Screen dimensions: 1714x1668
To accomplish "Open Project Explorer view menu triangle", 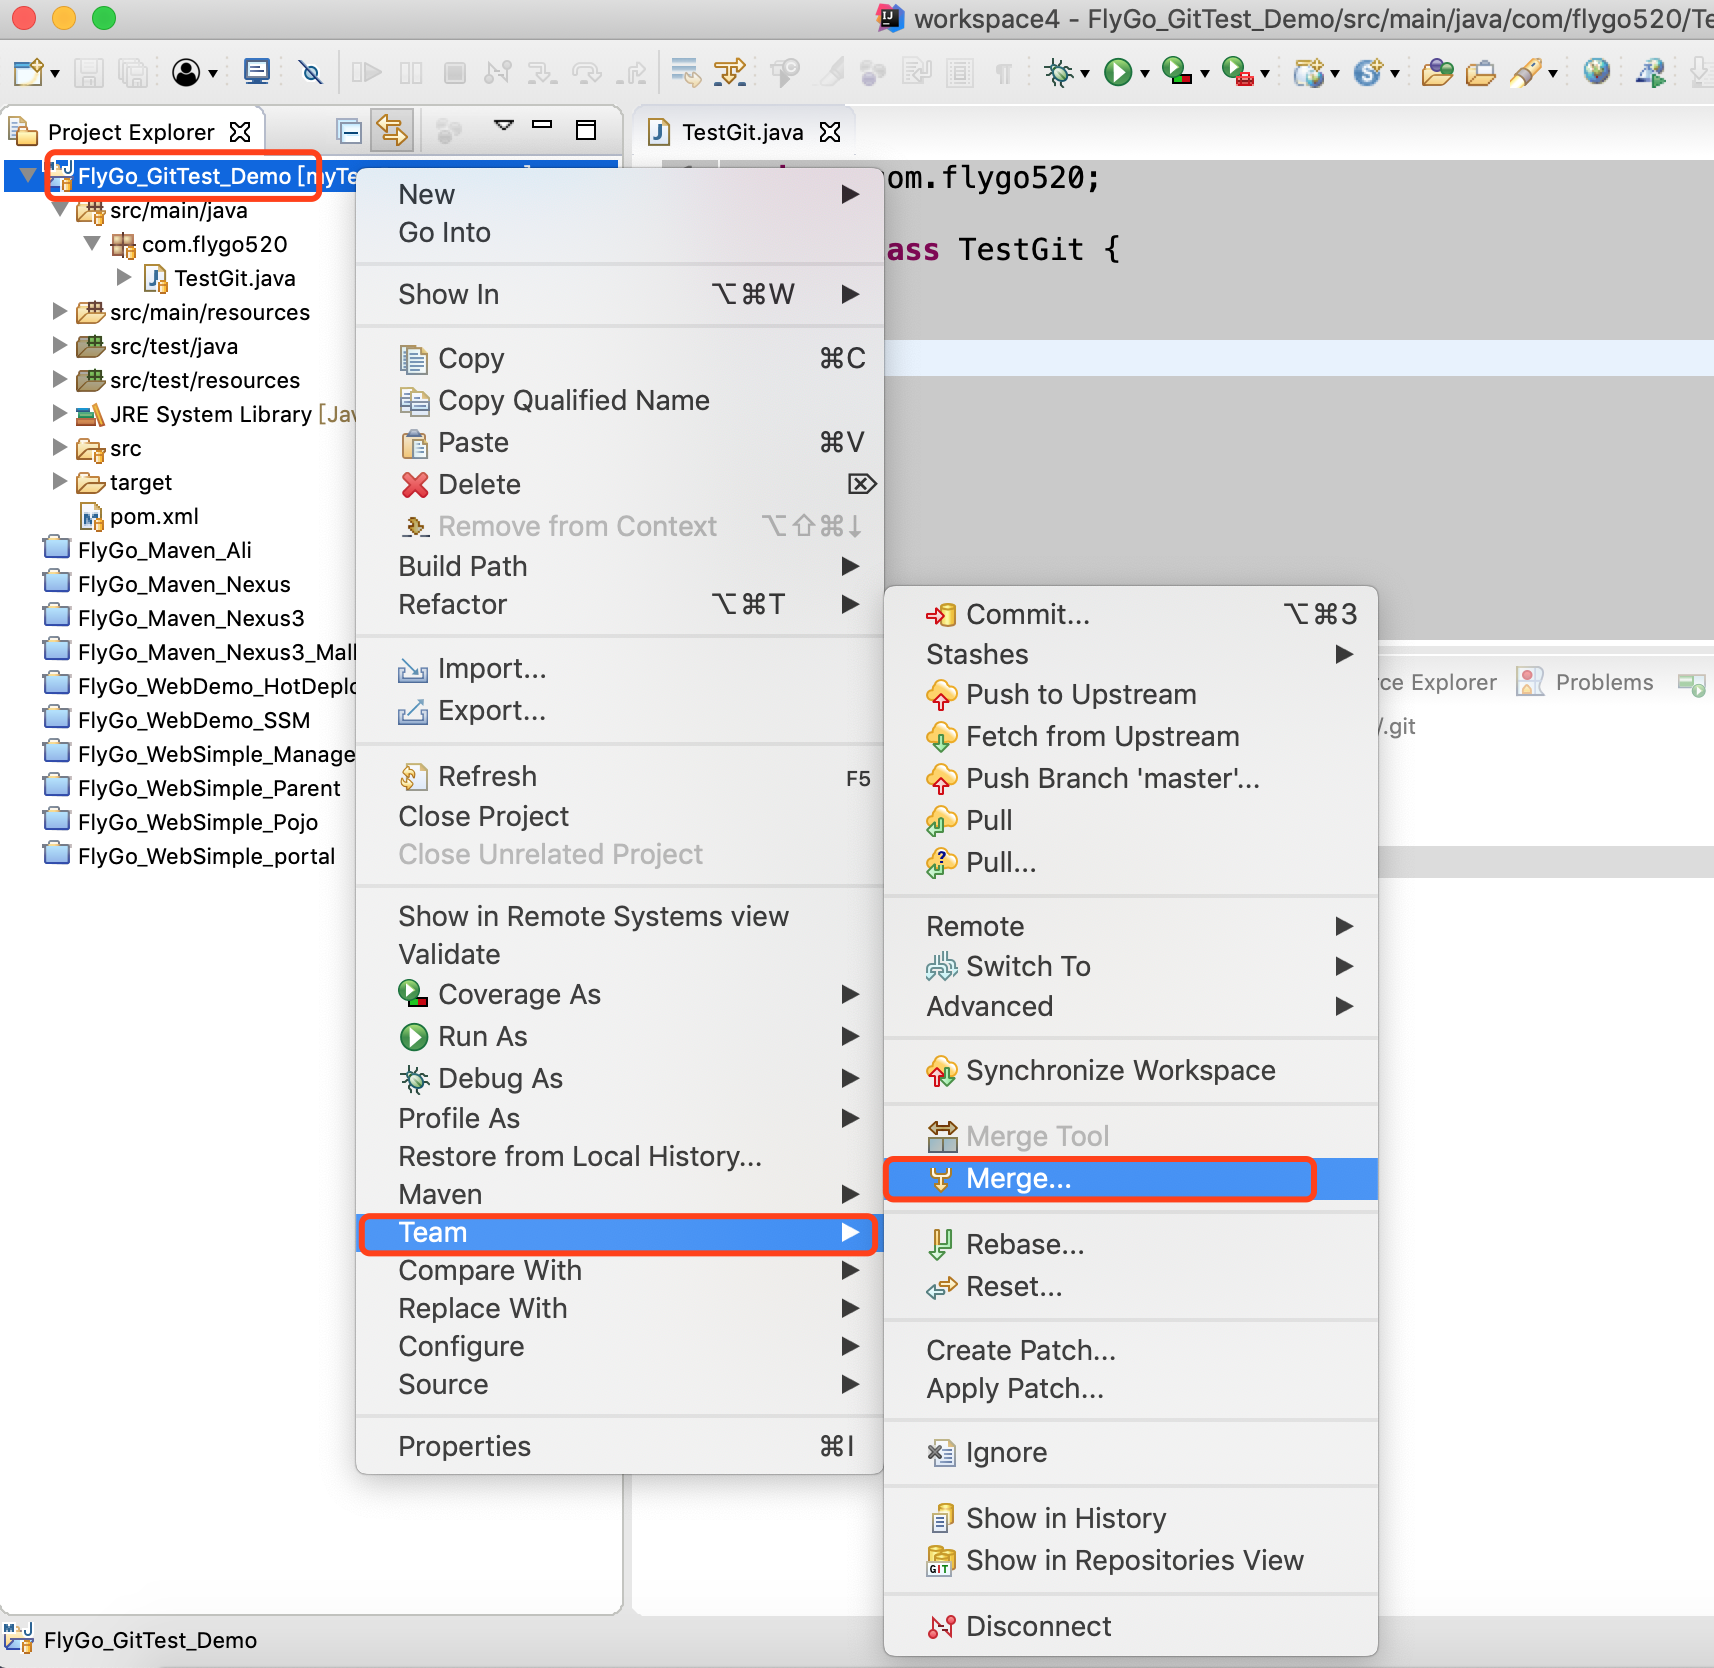I will (504, 126).
